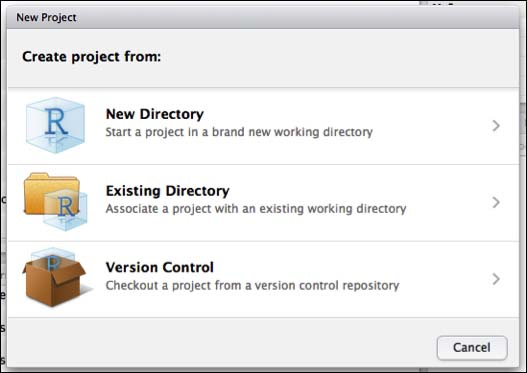Screen dimensions: 527x373
Task: Expand Version Control using its chevron arrow
Action: 496,279
